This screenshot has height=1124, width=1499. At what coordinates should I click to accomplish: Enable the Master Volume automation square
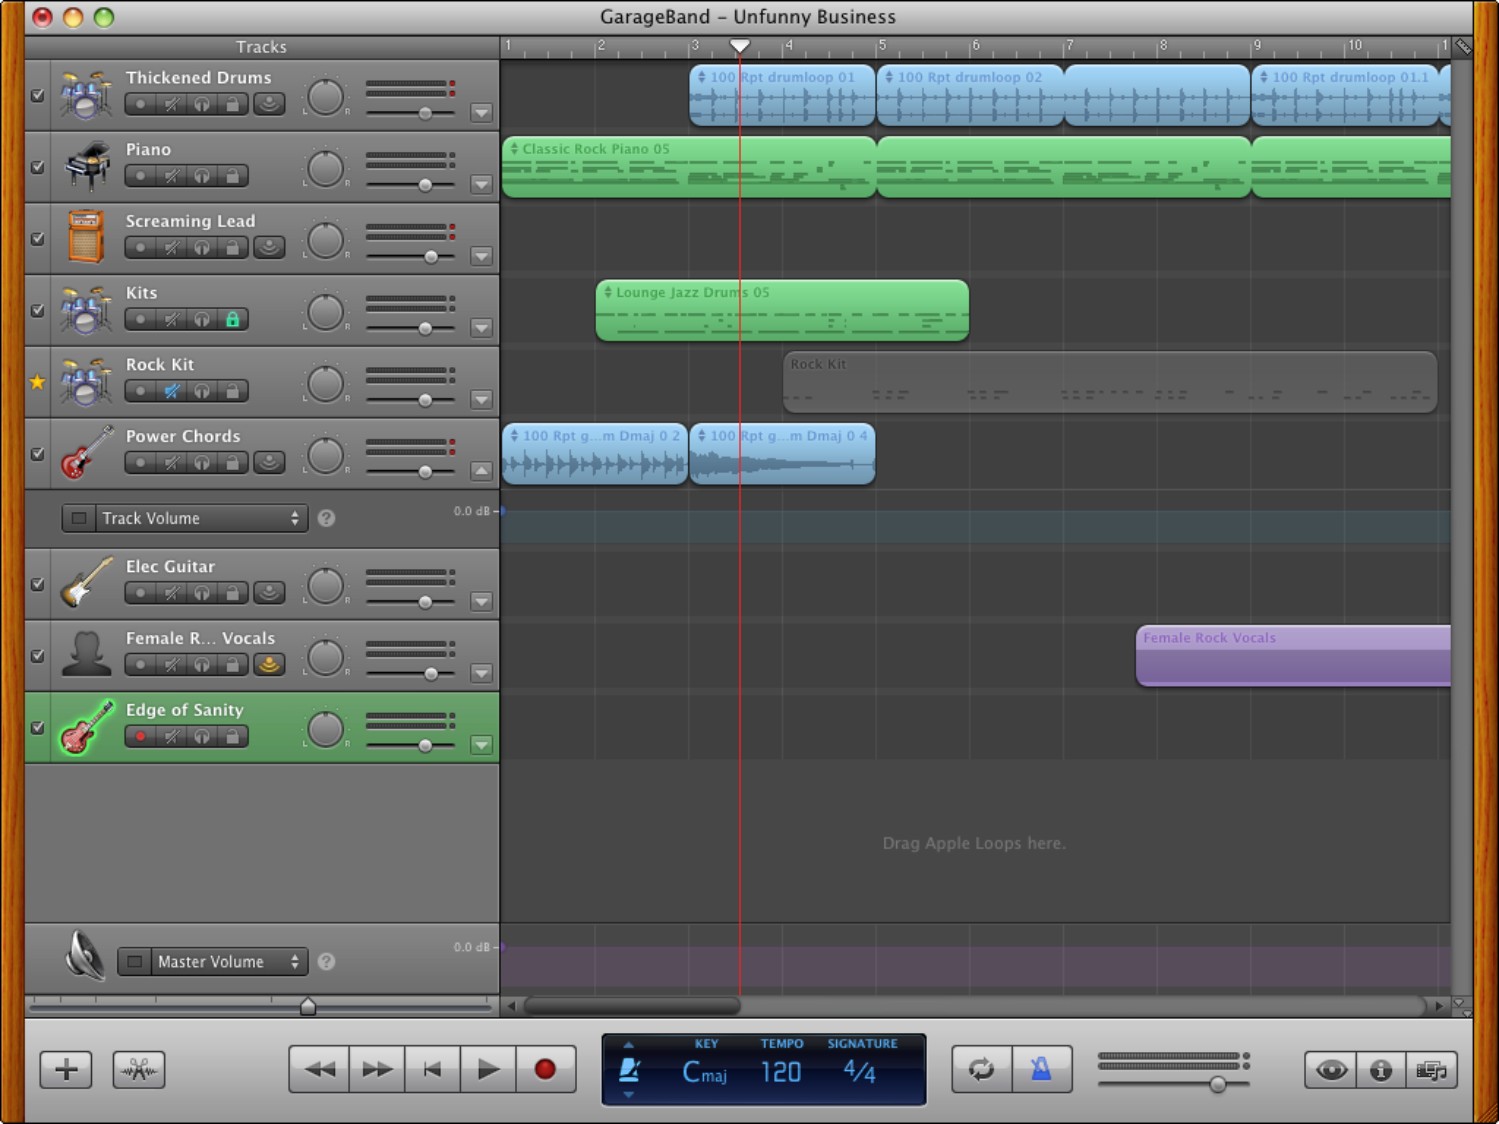pos(134,962)
